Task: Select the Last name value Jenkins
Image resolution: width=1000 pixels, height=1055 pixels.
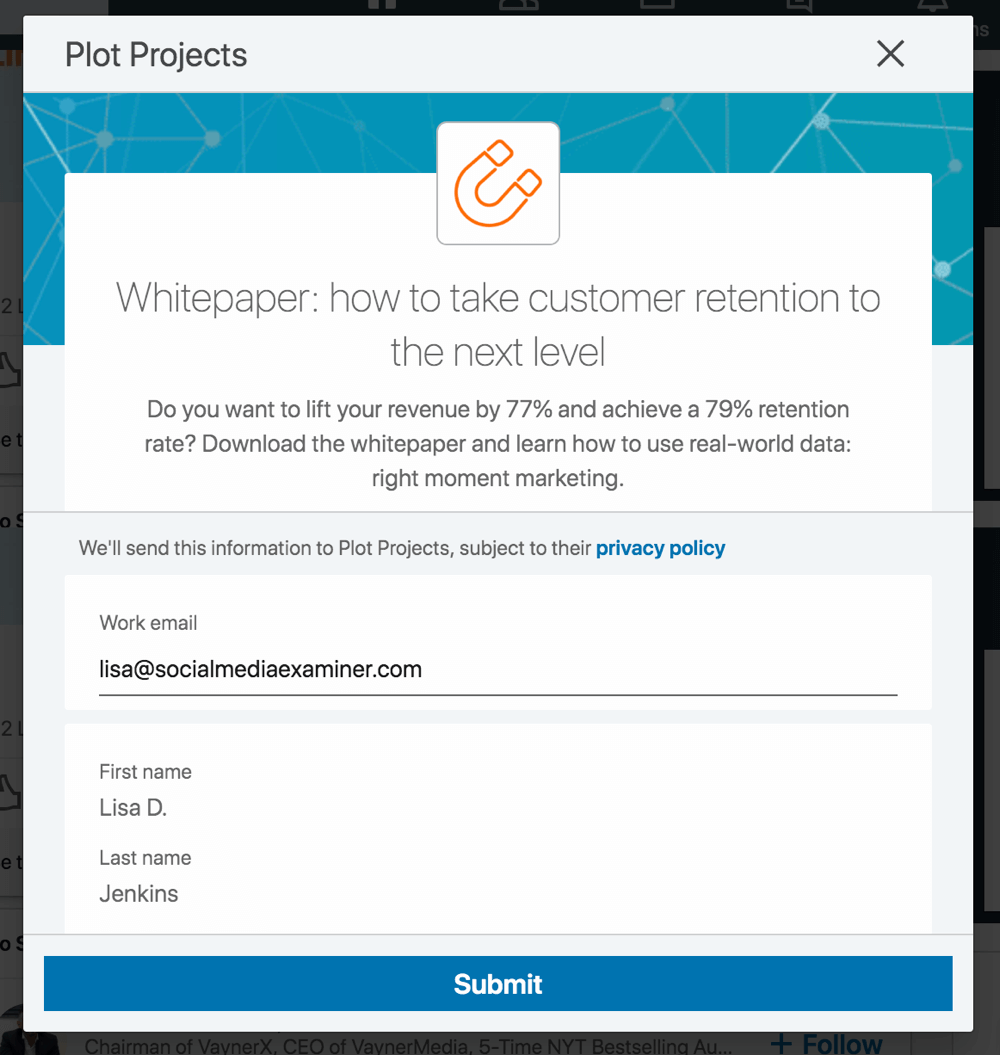Action: tap(139, 894)
